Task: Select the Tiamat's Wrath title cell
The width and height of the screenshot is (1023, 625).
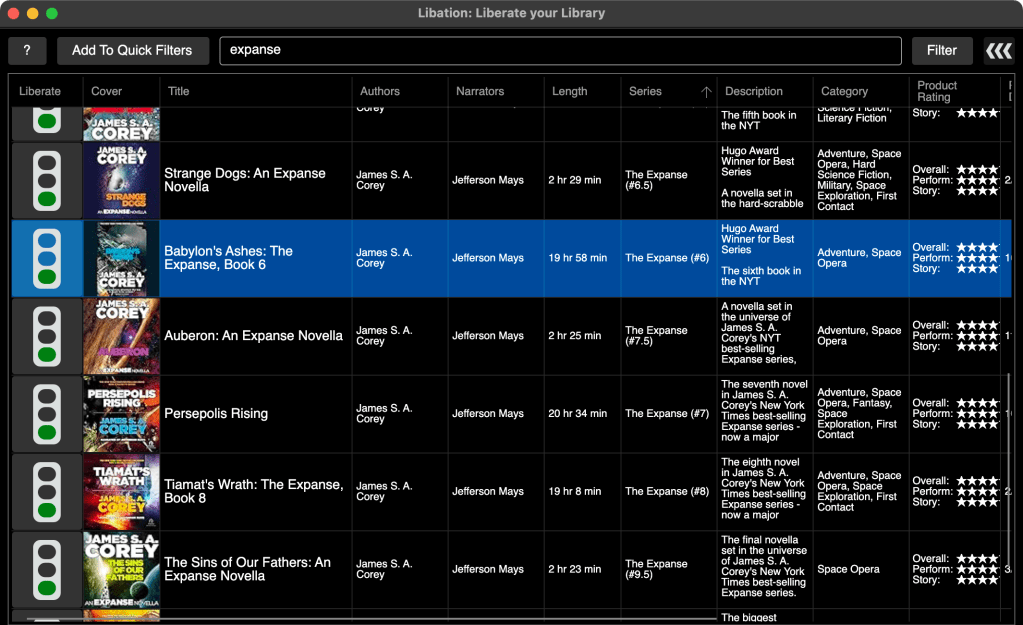Action: [255, 492]
